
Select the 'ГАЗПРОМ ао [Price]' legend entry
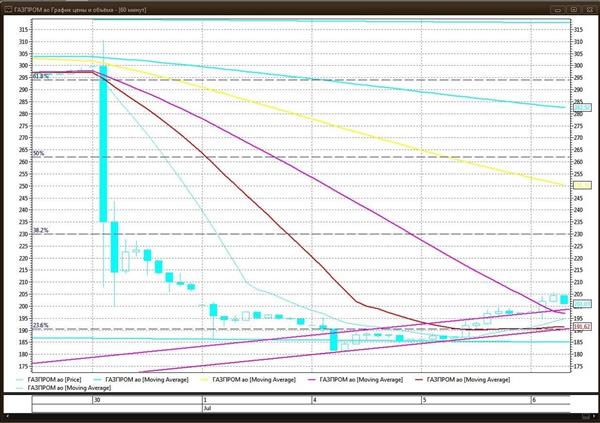[x=49, y=380]
